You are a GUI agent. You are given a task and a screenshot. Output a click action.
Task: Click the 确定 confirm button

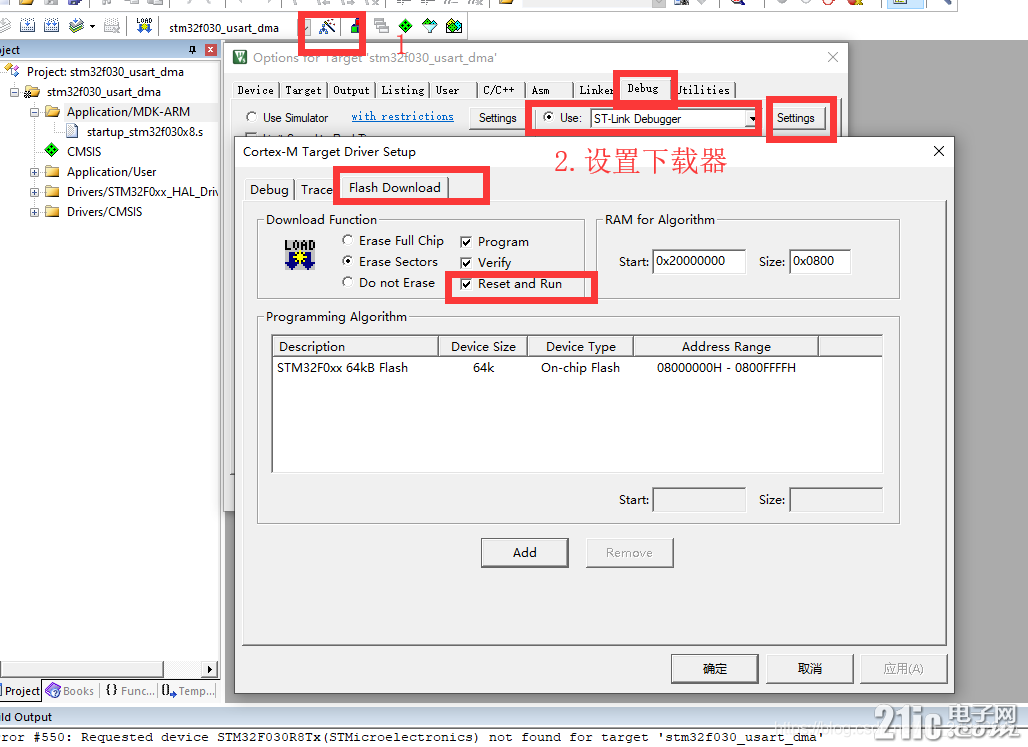pyautogui.click(x=715, y=668)
